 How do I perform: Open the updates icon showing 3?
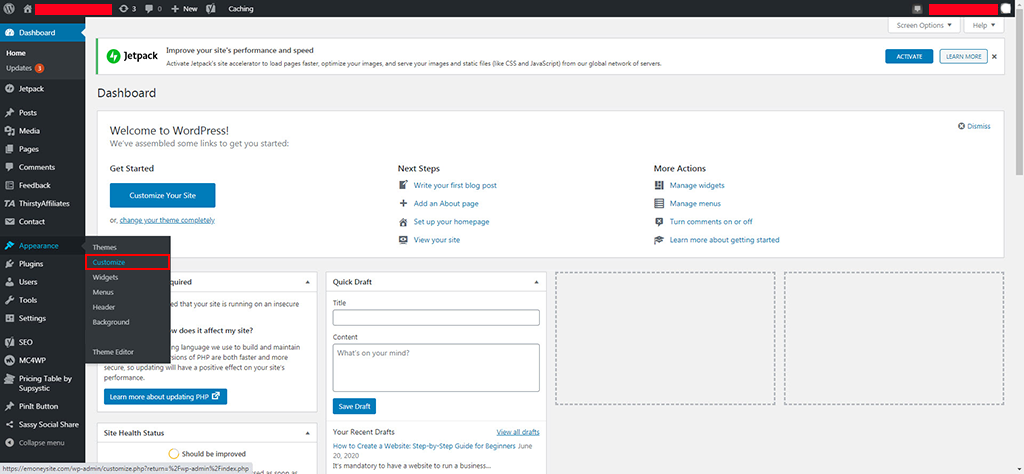coord(128,9)
